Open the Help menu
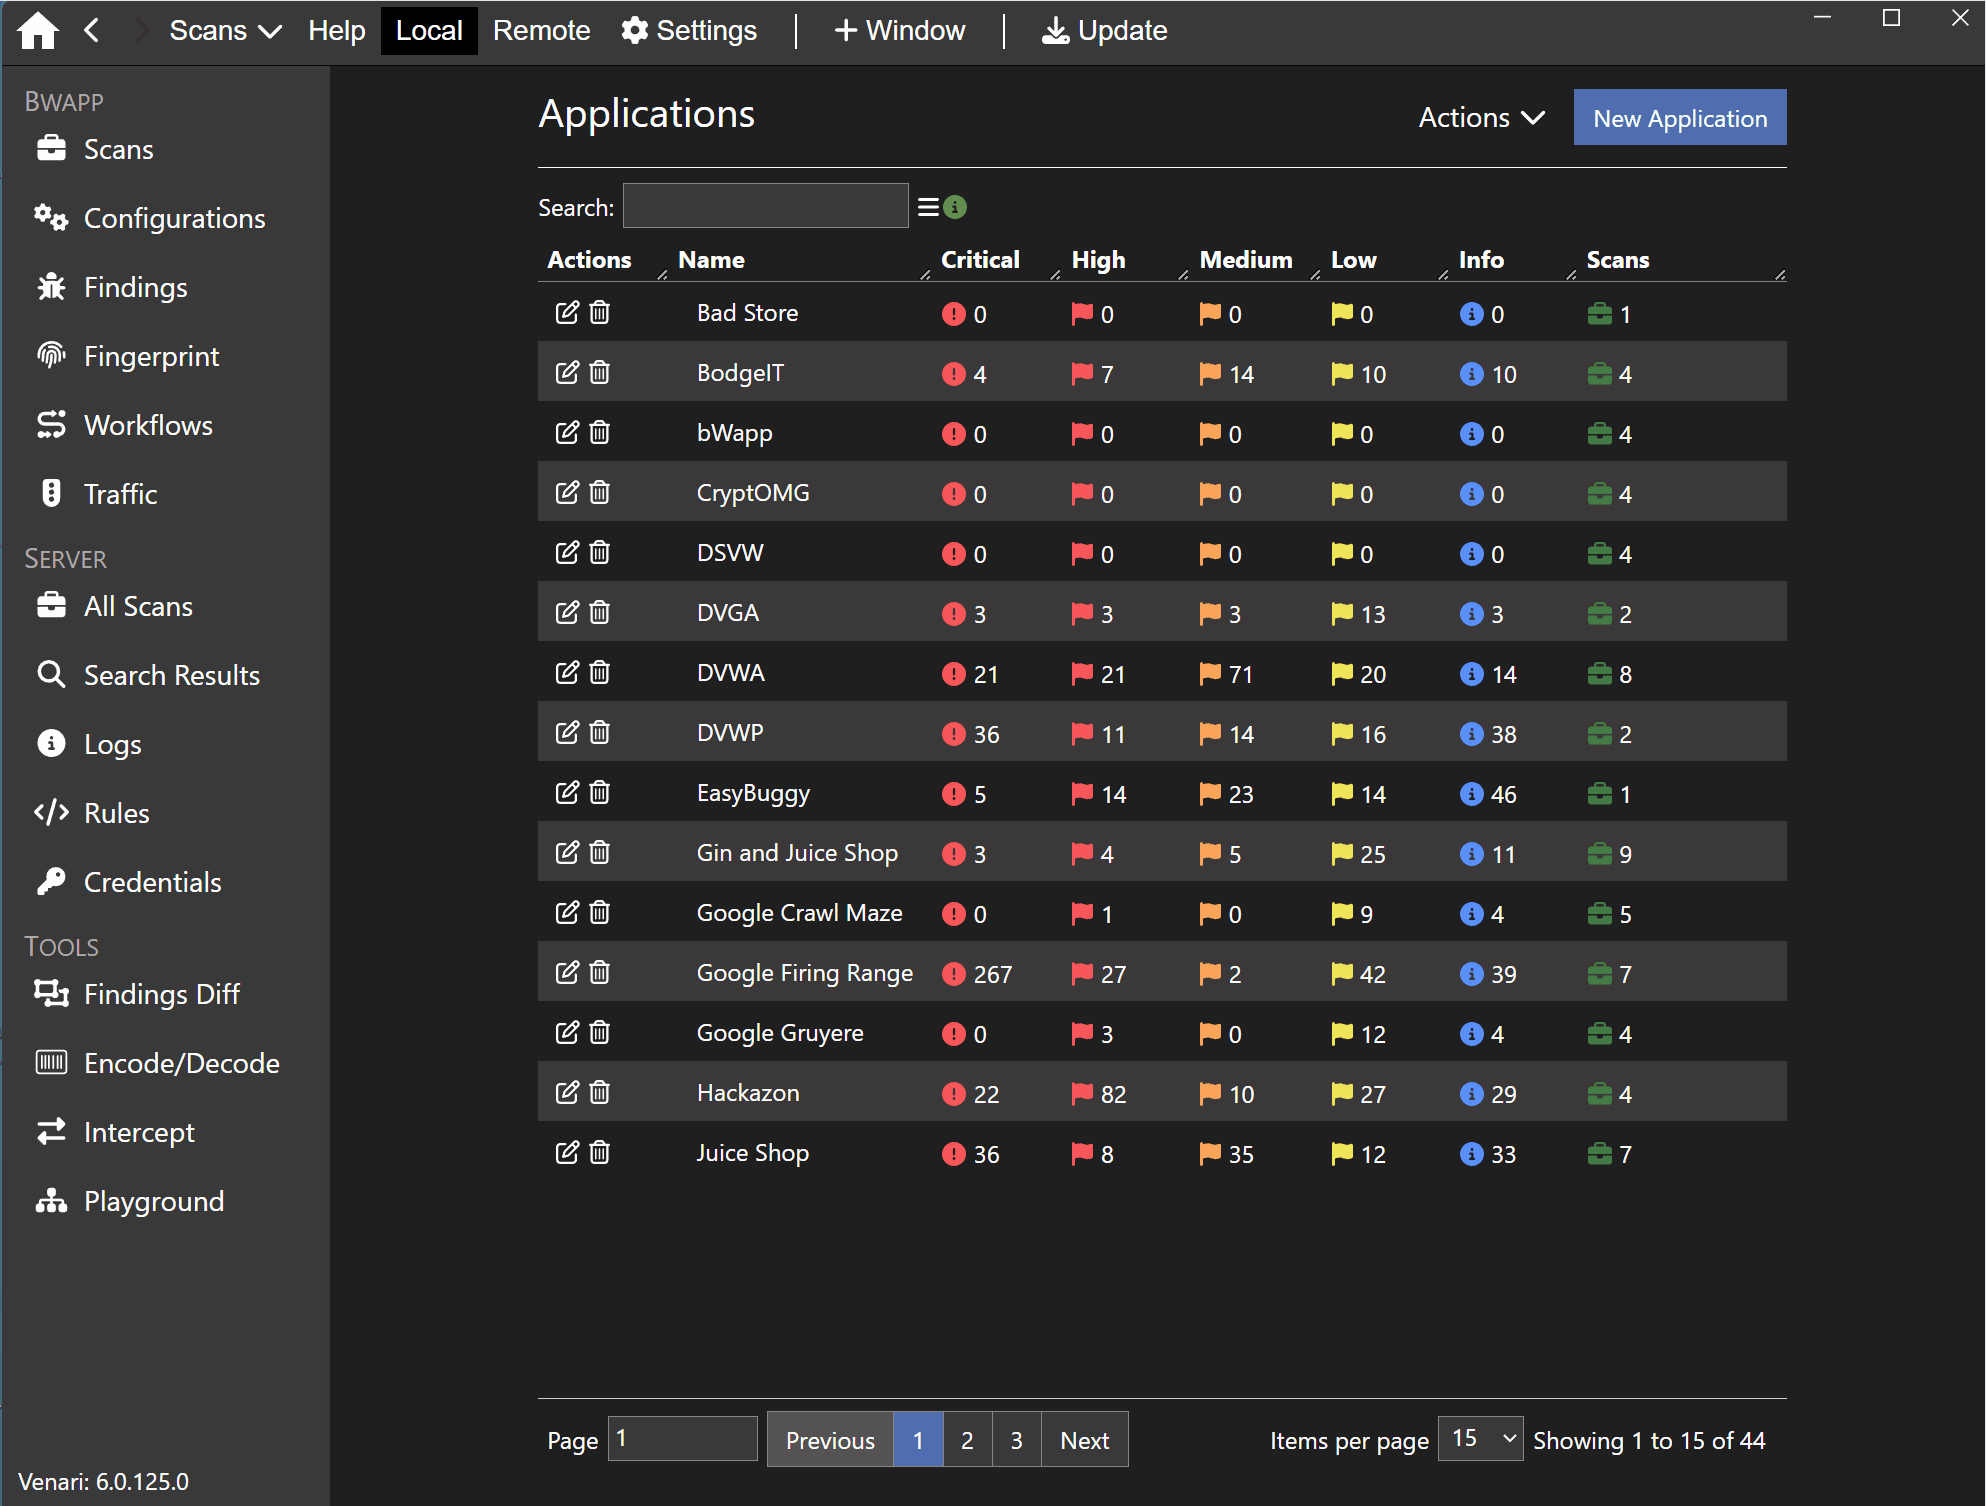 [x=336, y=30]
